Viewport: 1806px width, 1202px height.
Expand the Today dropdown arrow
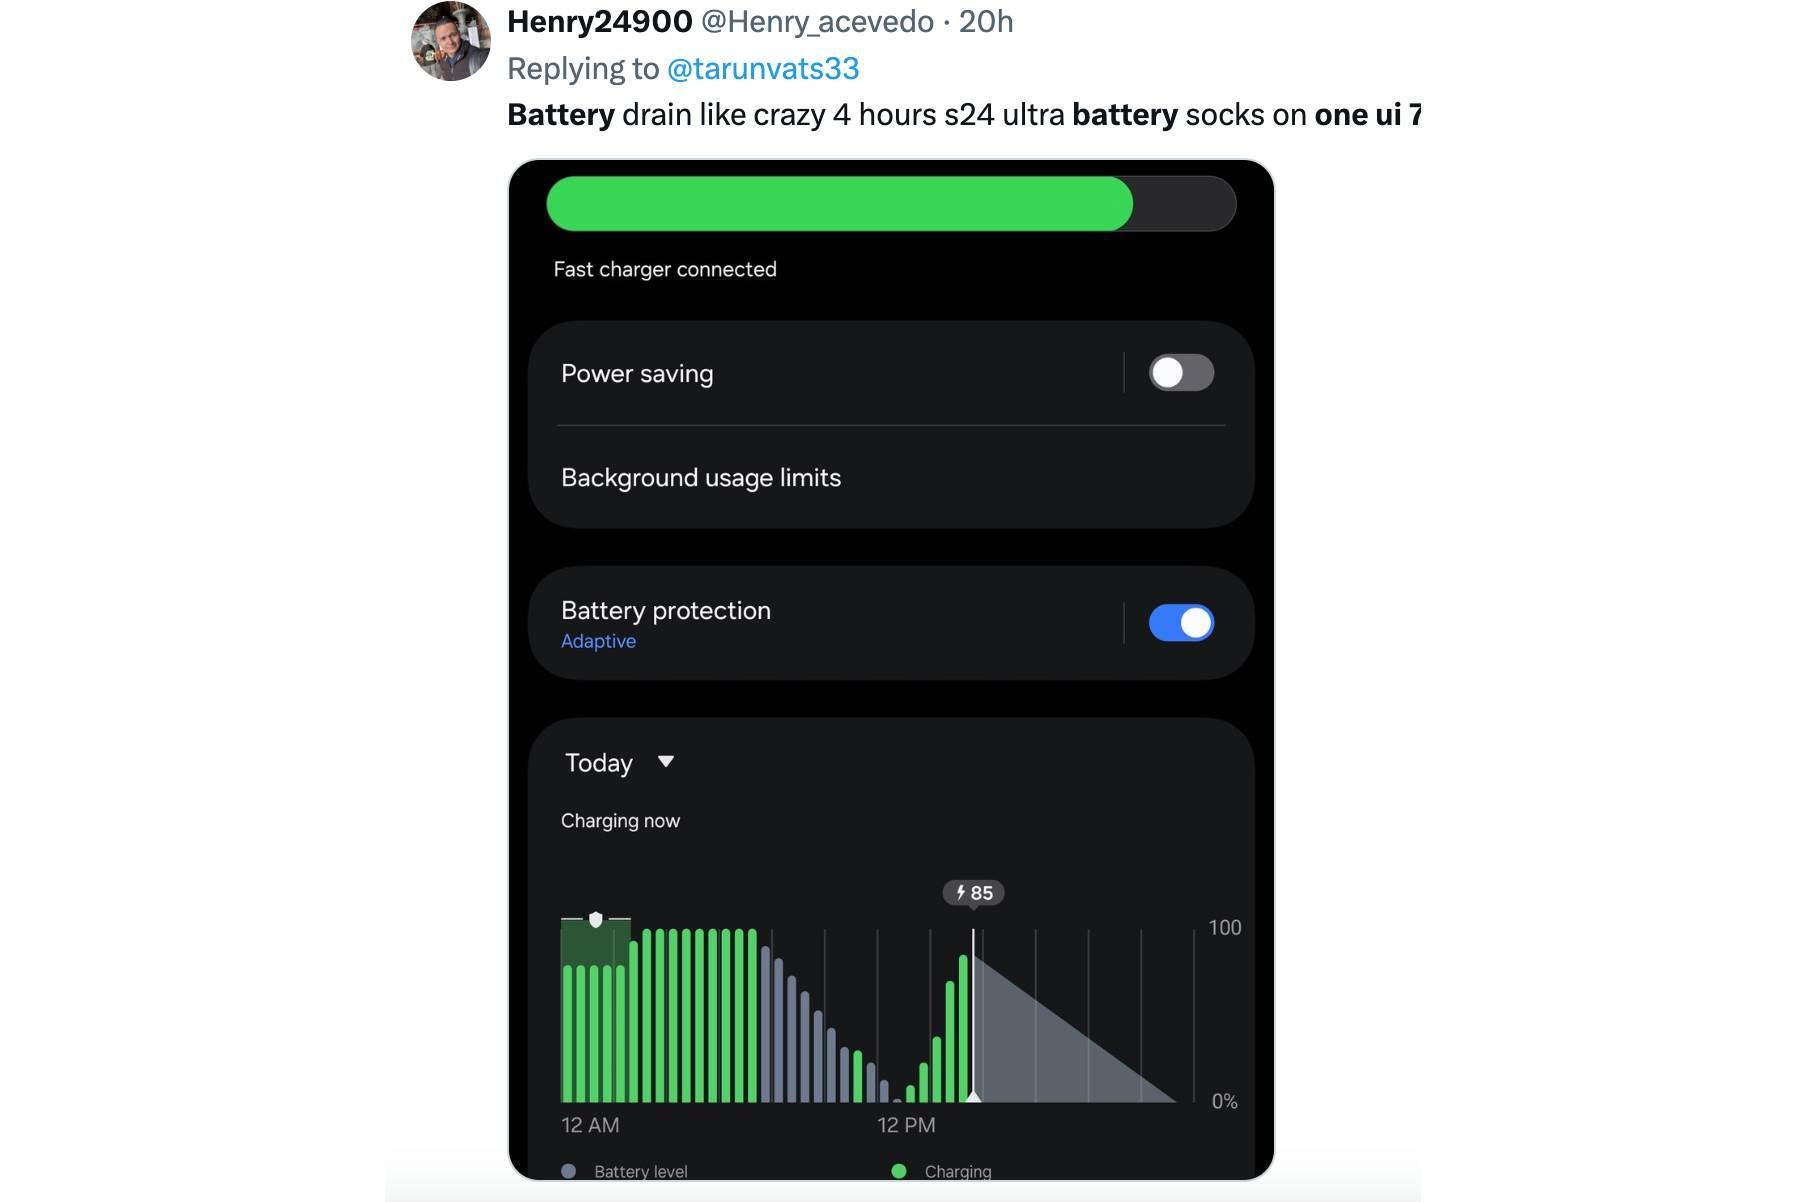tap(666, 762)
